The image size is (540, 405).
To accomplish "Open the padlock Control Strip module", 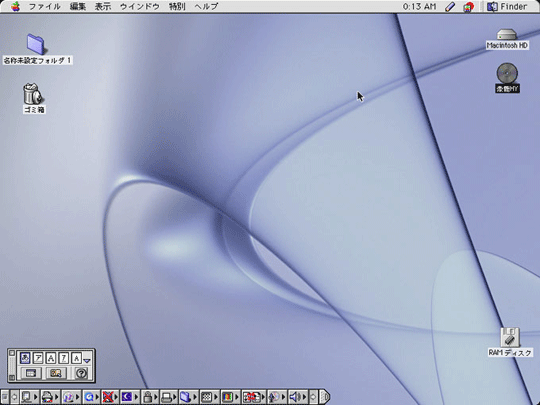I will point(148,397).
